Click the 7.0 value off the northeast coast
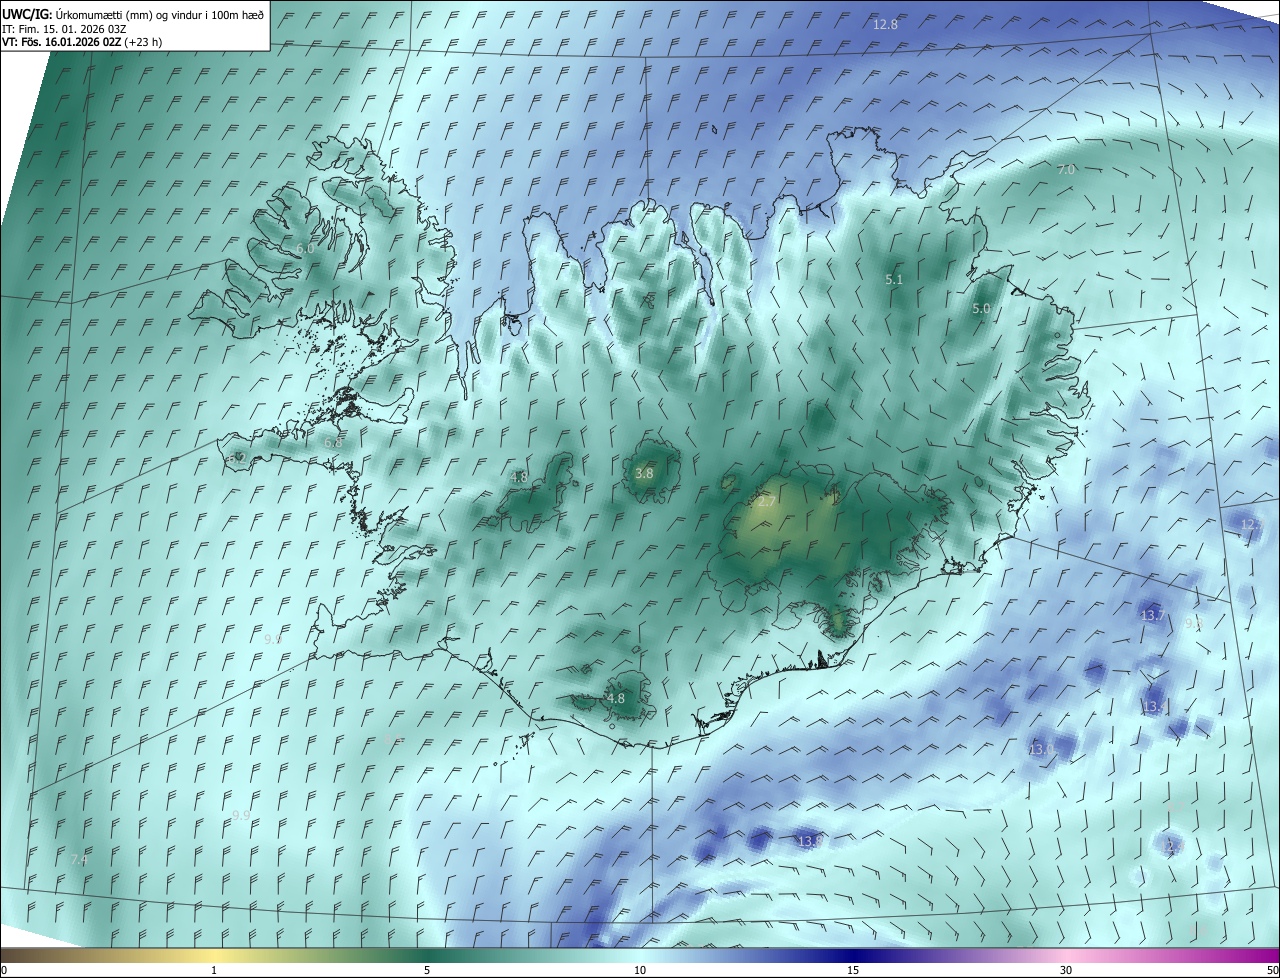This screenshot has height=978, width=1280. pos(1066,170)
